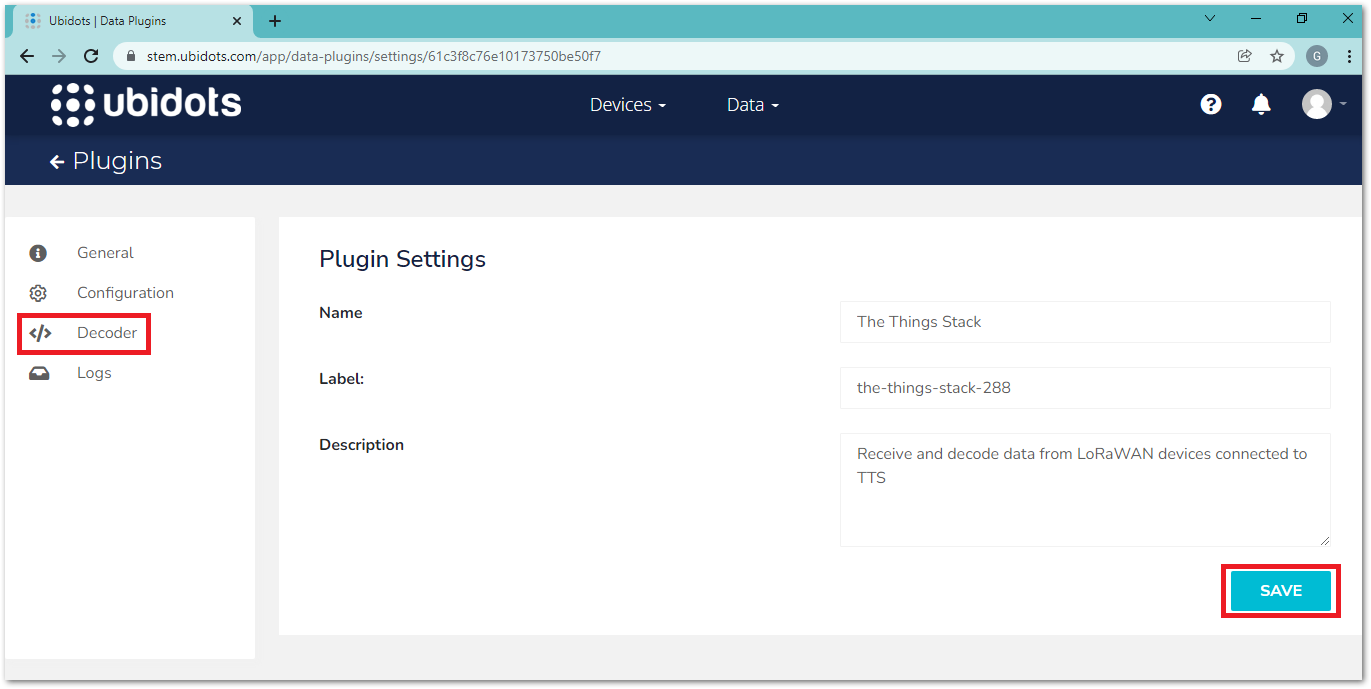Open the help question mark icon
Image resolution: width=1371 pixels, height=689 pixels.
coord(1211,105)
